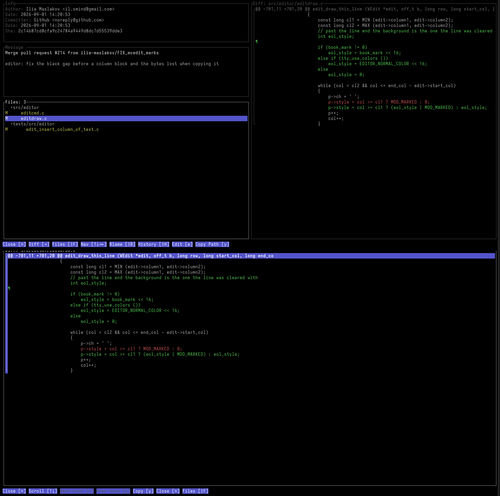
Task: Select editcmd.c in the files list
Action: pyautogui.click(x=32, y=113)
